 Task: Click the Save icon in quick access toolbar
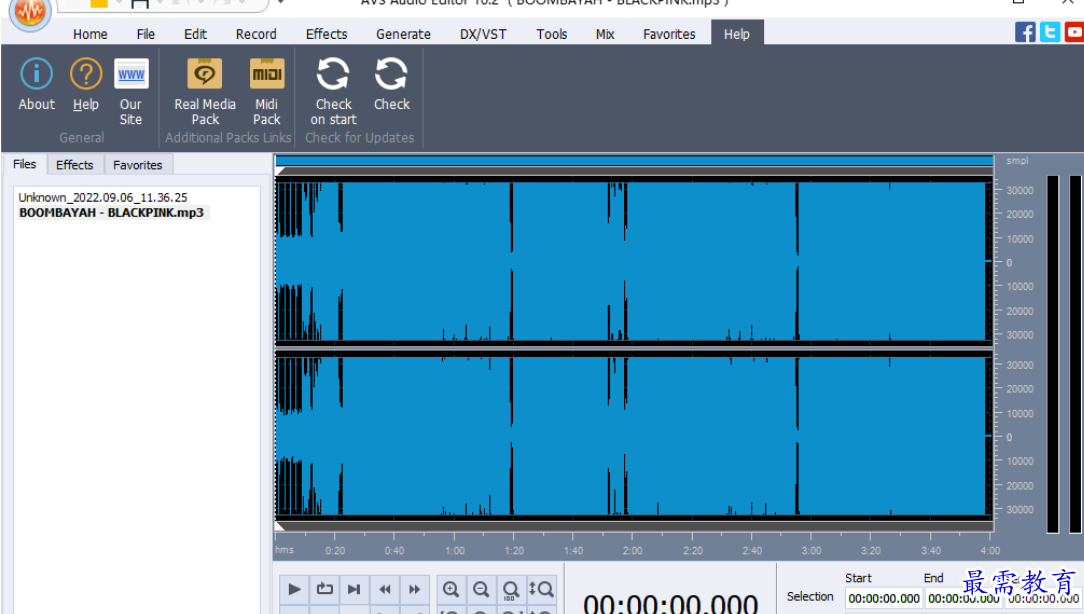click(140, 3)
